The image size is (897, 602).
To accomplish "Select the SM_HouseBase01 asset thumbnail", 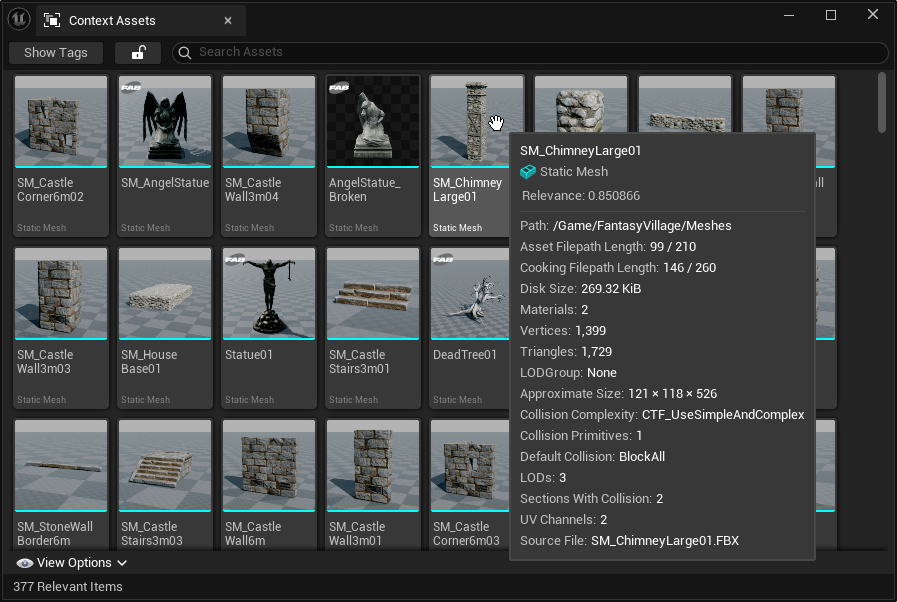I will 165,293.
